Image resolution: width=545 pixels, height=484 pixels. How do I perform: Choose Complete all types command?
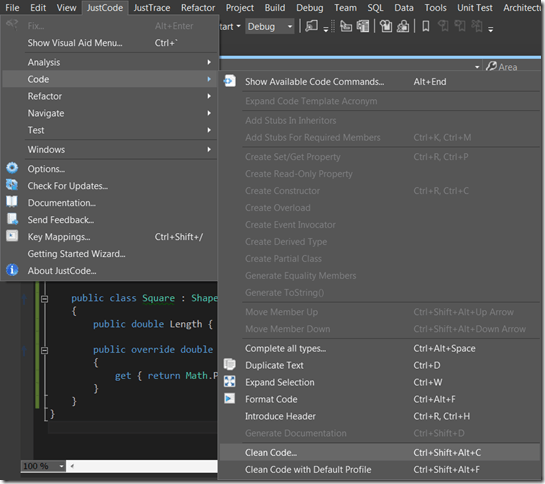(x=380, y=348)
